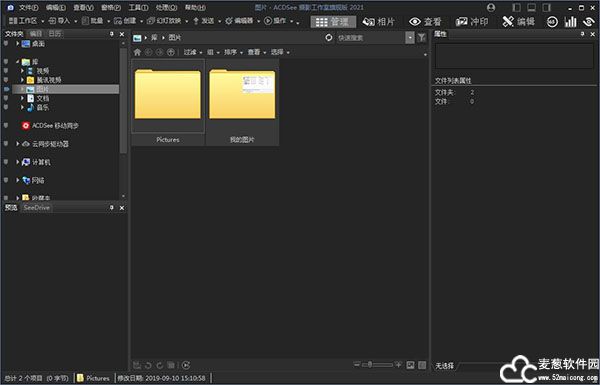Open the 窗格 (Panes) menu
The height and width of the screenshot is (385, 600).
point(111,7)
